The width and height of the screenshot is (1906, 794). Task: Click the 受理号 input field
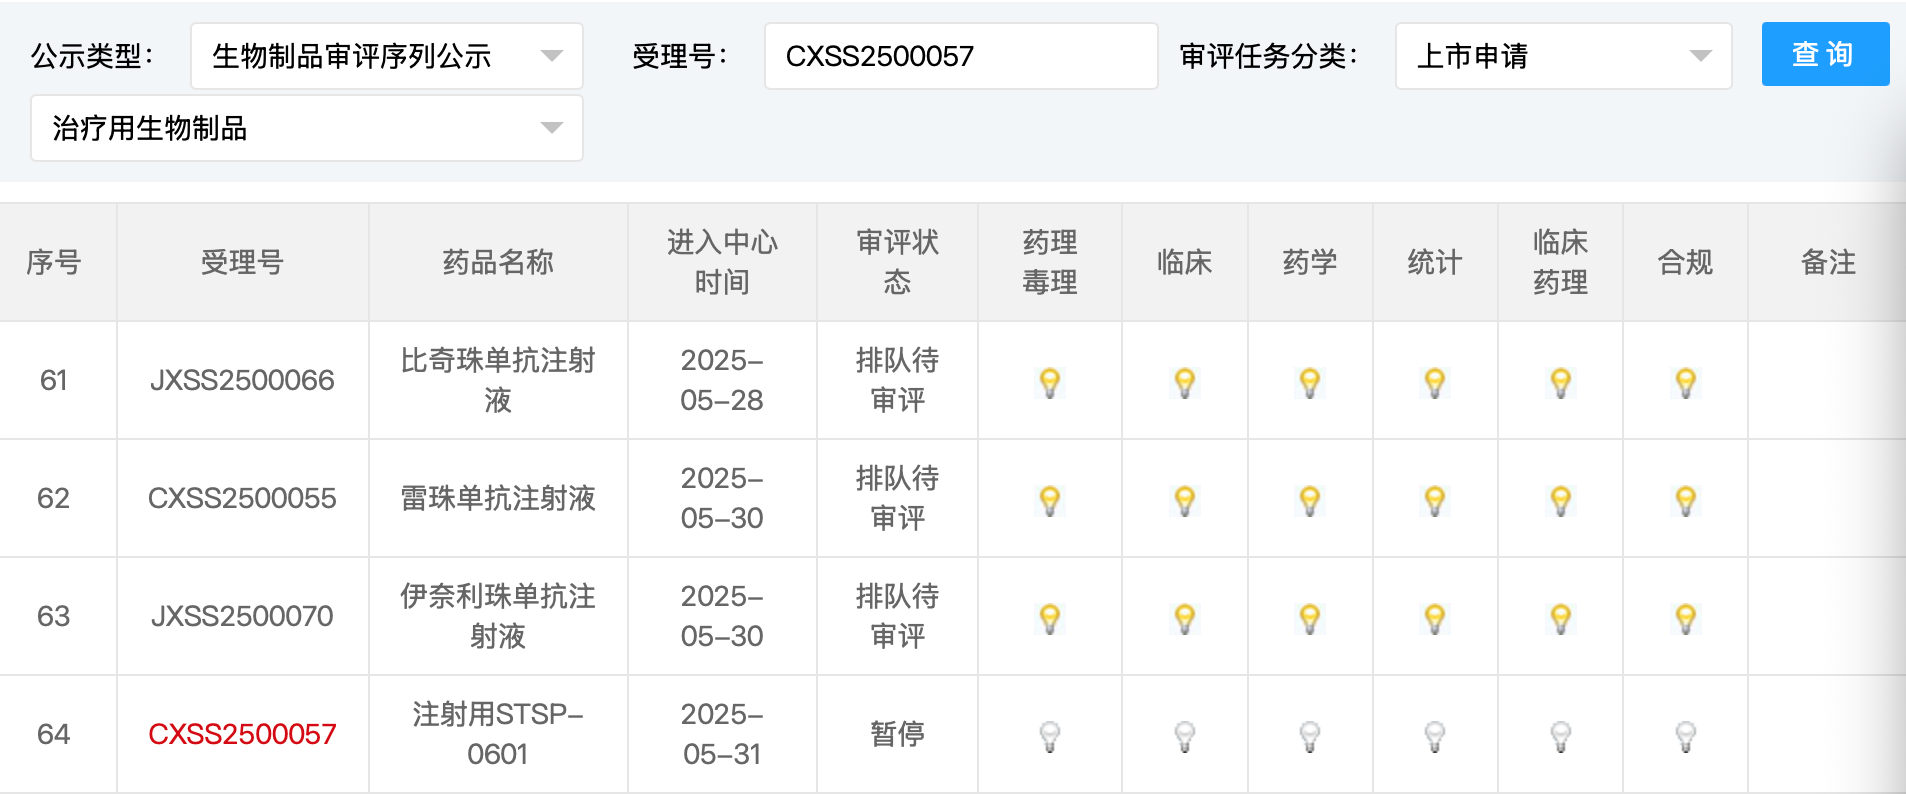click(960, 56)
